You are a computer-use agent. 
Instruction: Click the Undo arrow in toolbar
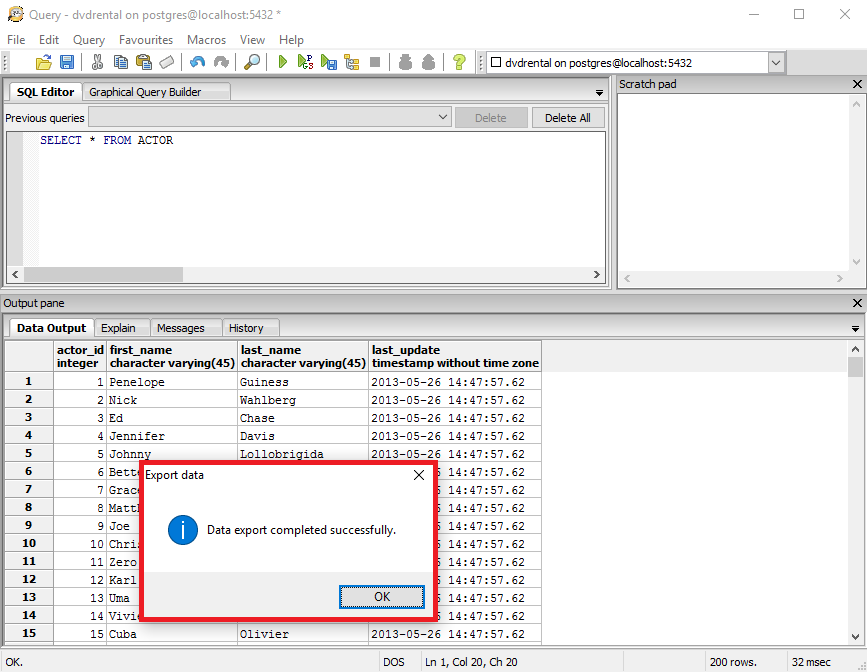click(x=197, y=62)
